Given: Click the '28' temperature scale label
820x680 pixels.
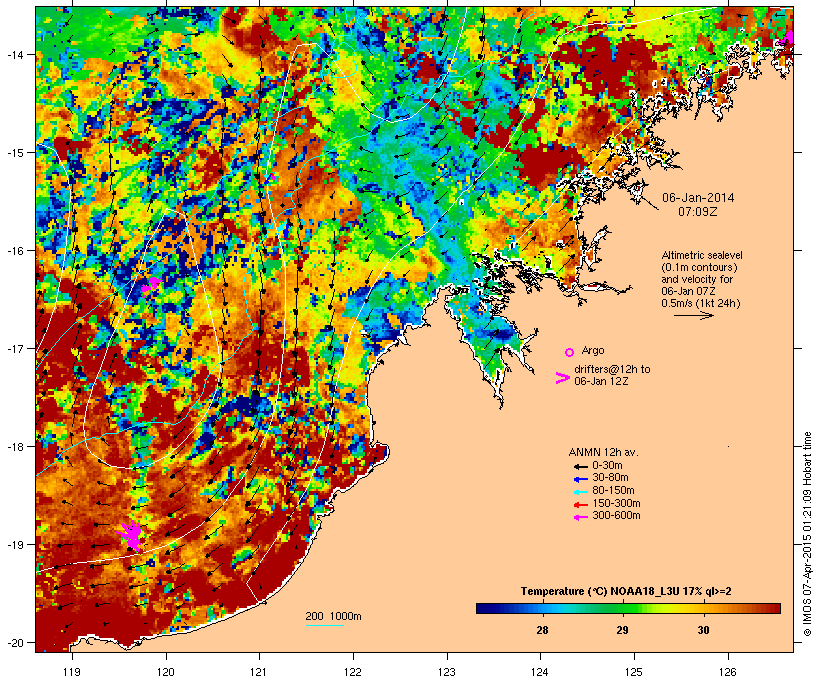Looking at the screenshot, I should coord(542,630).
